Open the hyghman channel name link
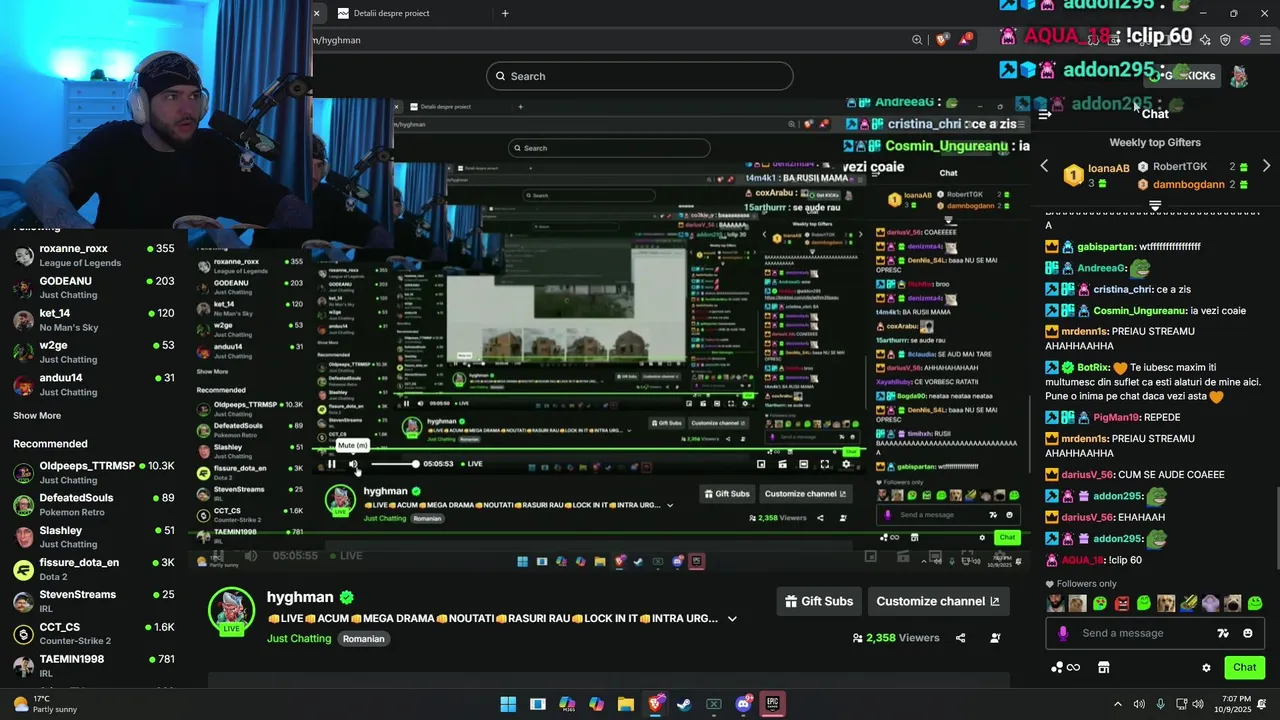 pyautogui.click(x=300, y=597)
